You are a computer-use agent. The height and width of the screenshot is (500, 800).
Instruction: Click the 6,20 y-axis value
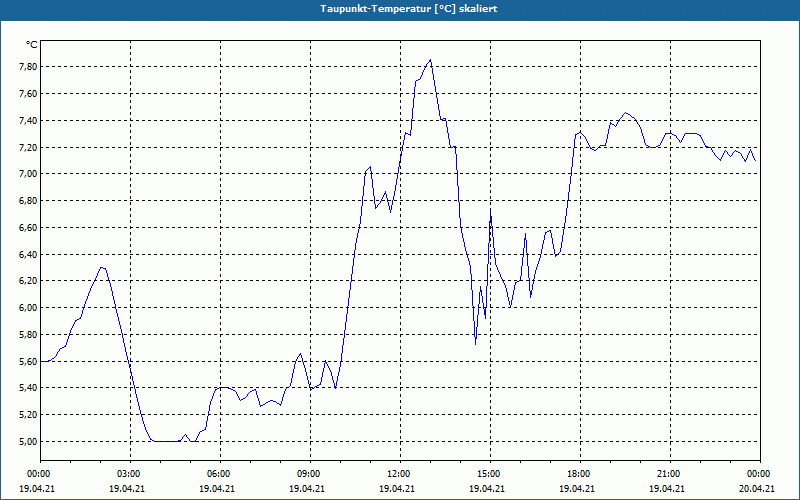tap(28, 281)
